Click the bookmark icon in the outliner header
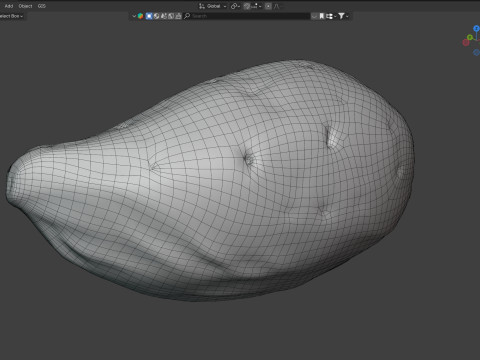 pos(322,16)
